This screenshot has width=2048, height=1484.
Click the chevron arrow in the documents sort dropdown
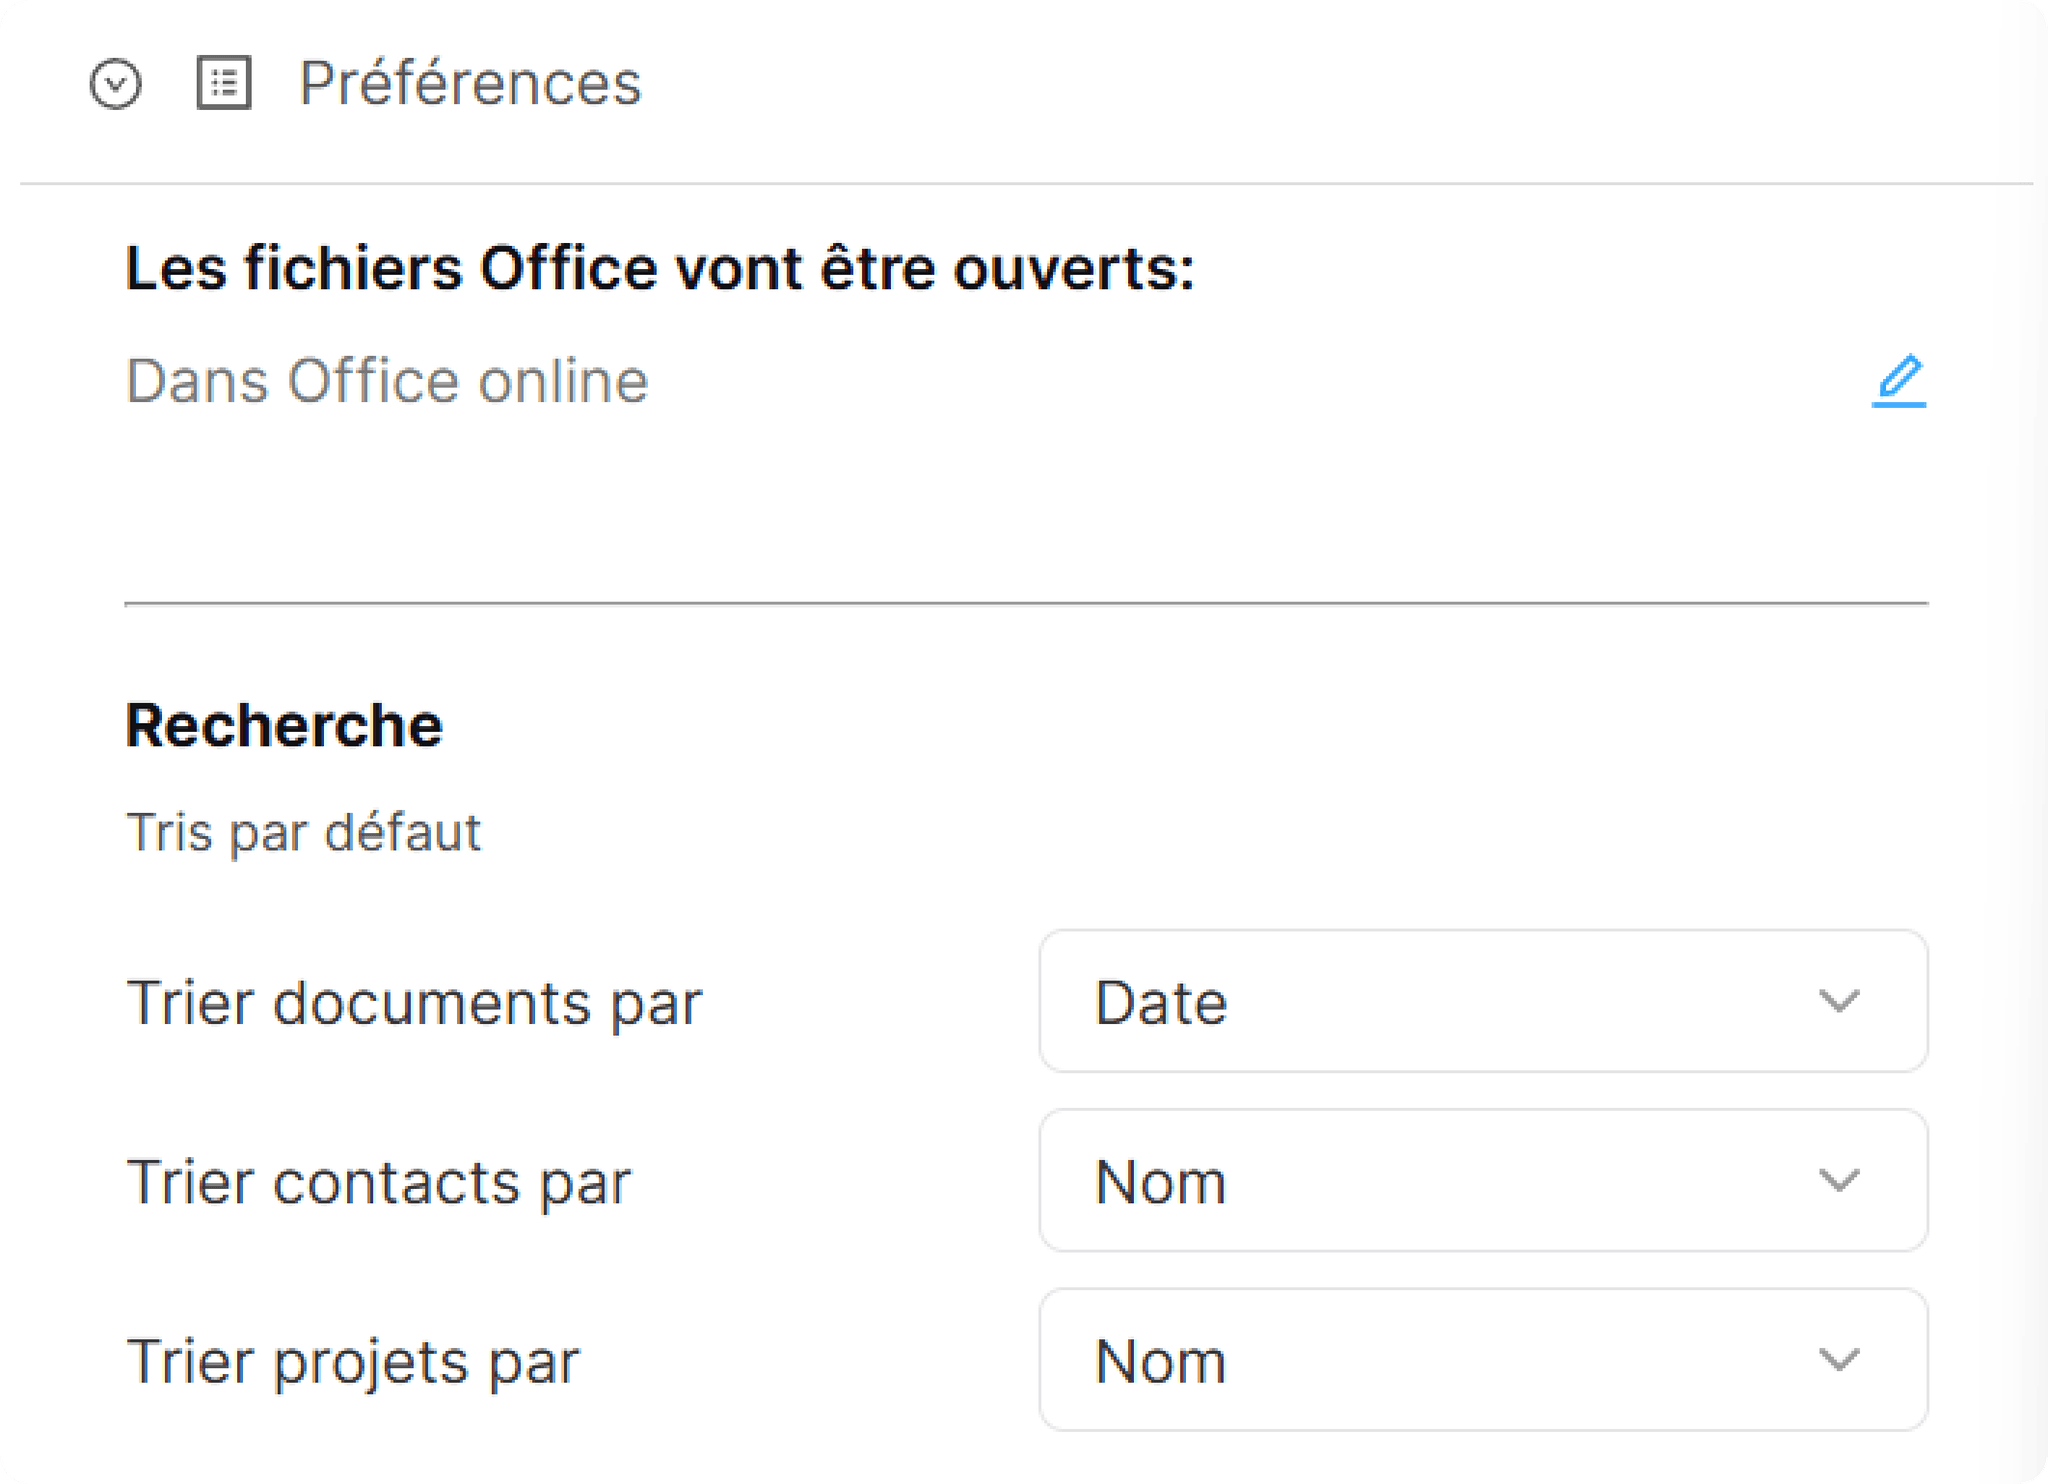point(1838,1001)
